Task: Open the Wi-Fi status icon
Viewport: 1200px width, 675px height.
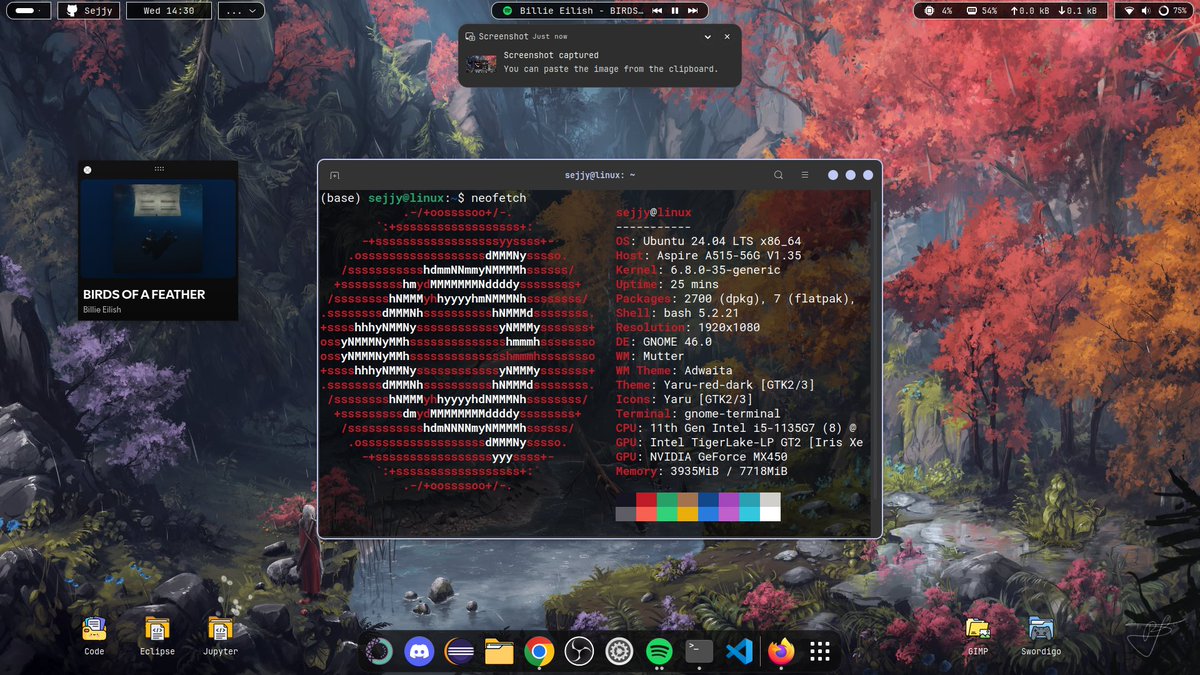Action: pos(1130,11)
